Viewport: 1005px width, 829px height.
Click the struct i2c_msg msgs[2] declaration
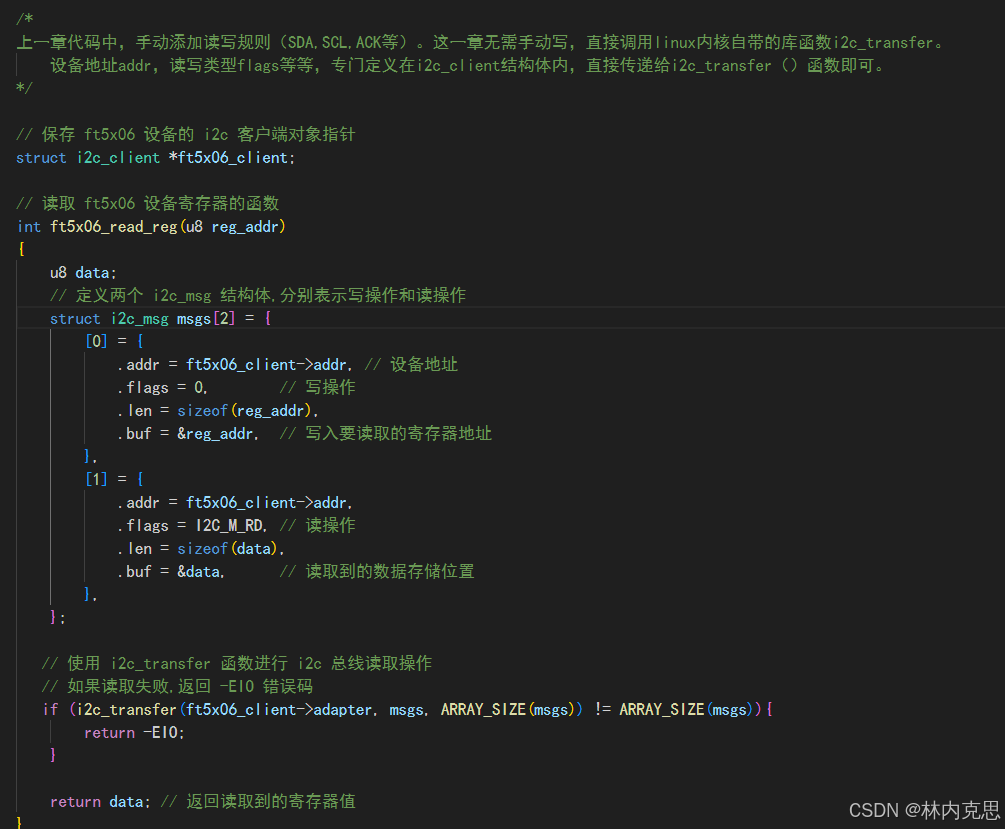(158, 318)
